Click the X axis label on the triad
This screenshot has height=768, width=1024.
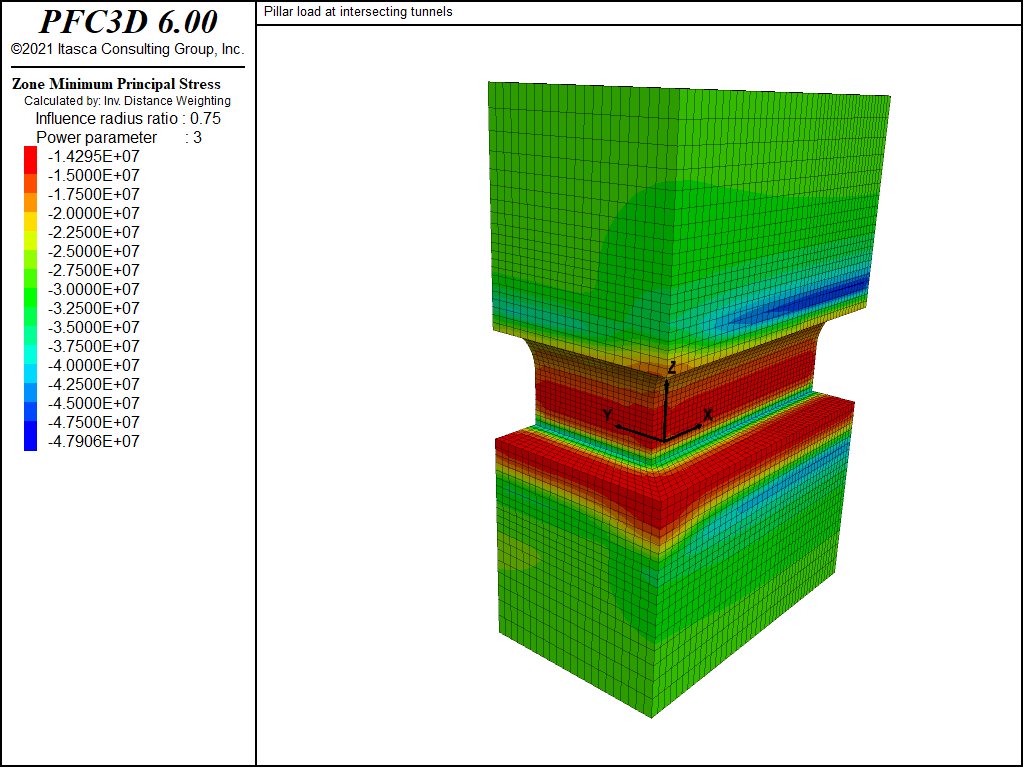point(708,415)
